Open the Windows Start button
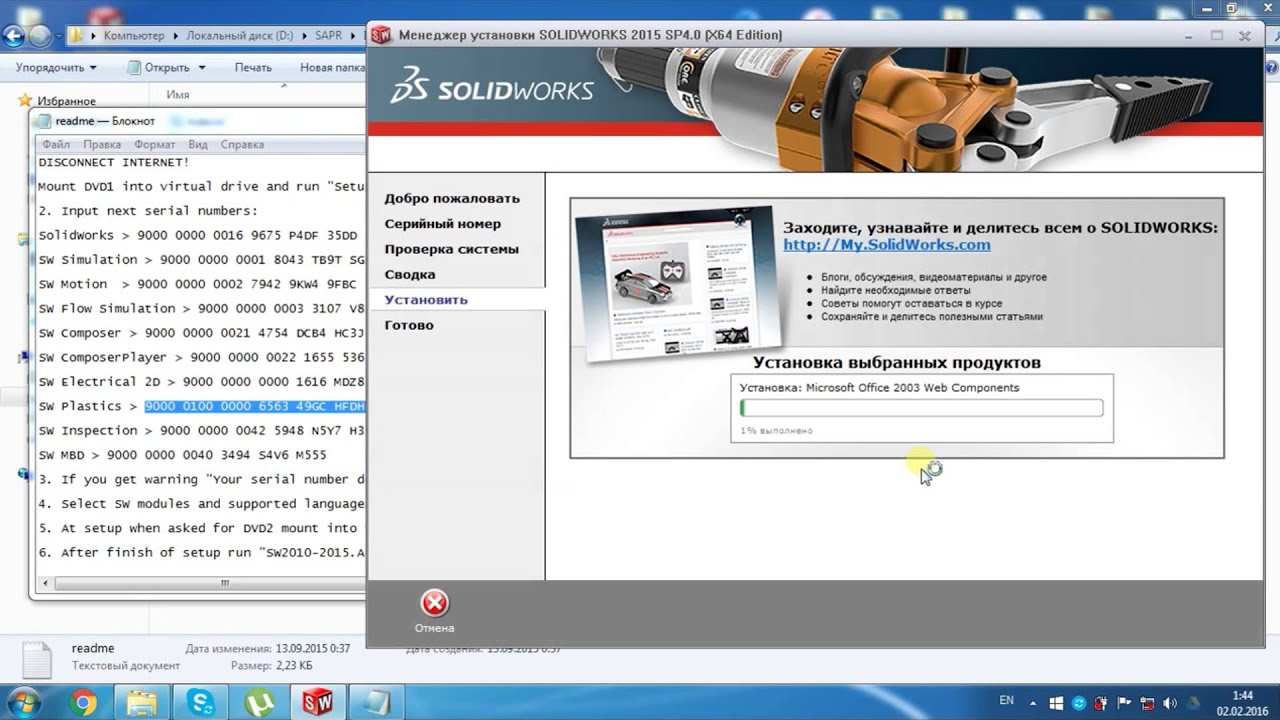1280x720 pixels. (x=22, y=702)
